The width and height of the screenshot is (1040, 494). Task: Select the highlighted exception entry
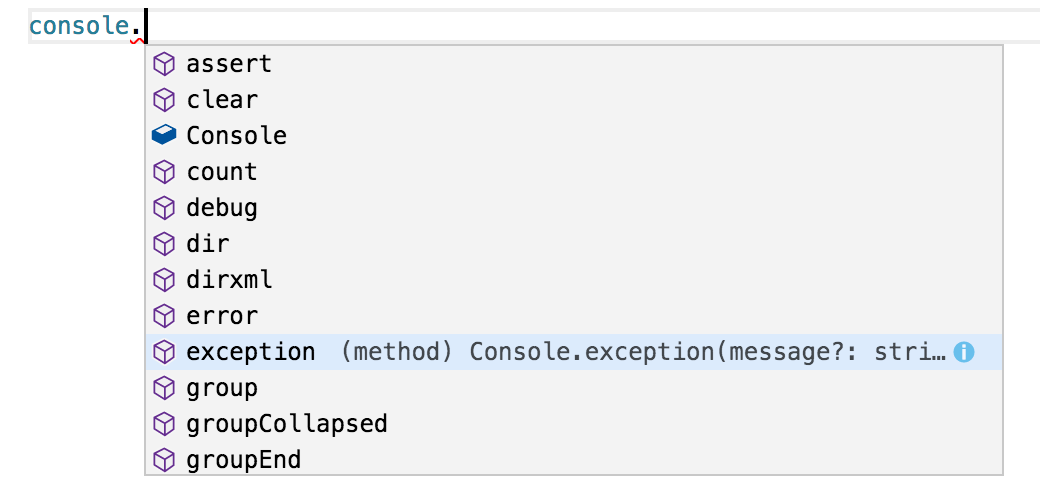coord(574,351)
